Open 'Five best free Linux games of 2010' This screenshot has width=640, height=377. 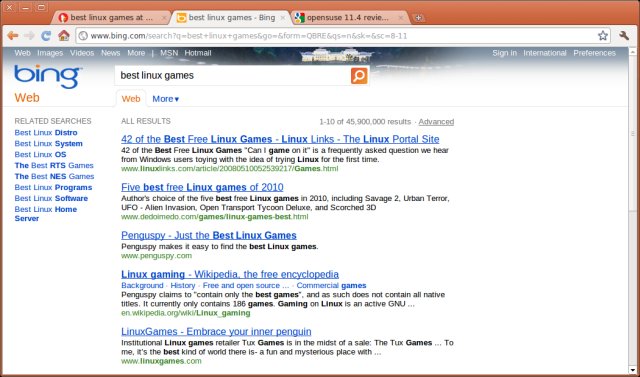click(x=202, y=187)
